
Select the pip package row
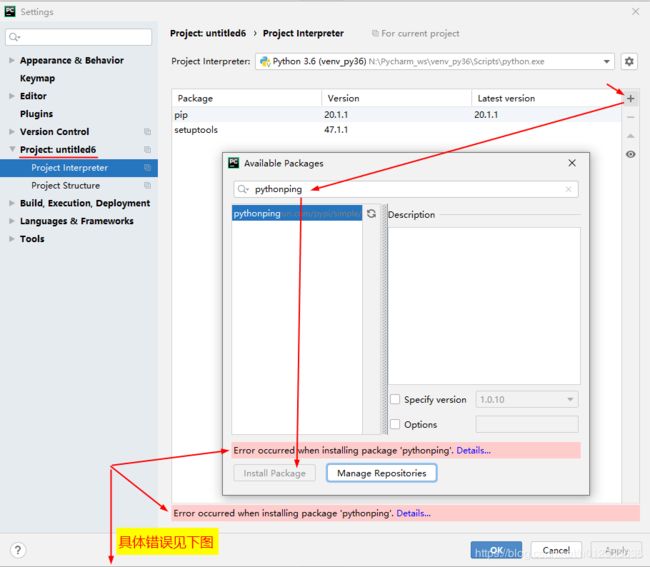(396, 115)
